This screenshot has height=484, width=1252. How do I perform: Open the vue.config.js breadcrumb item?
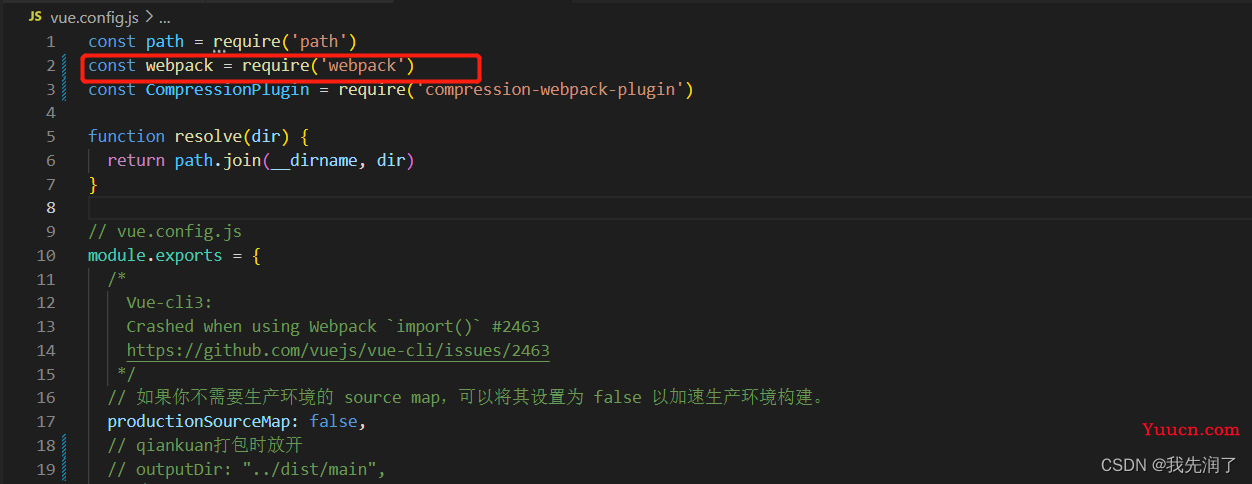[x=96, y=17]
